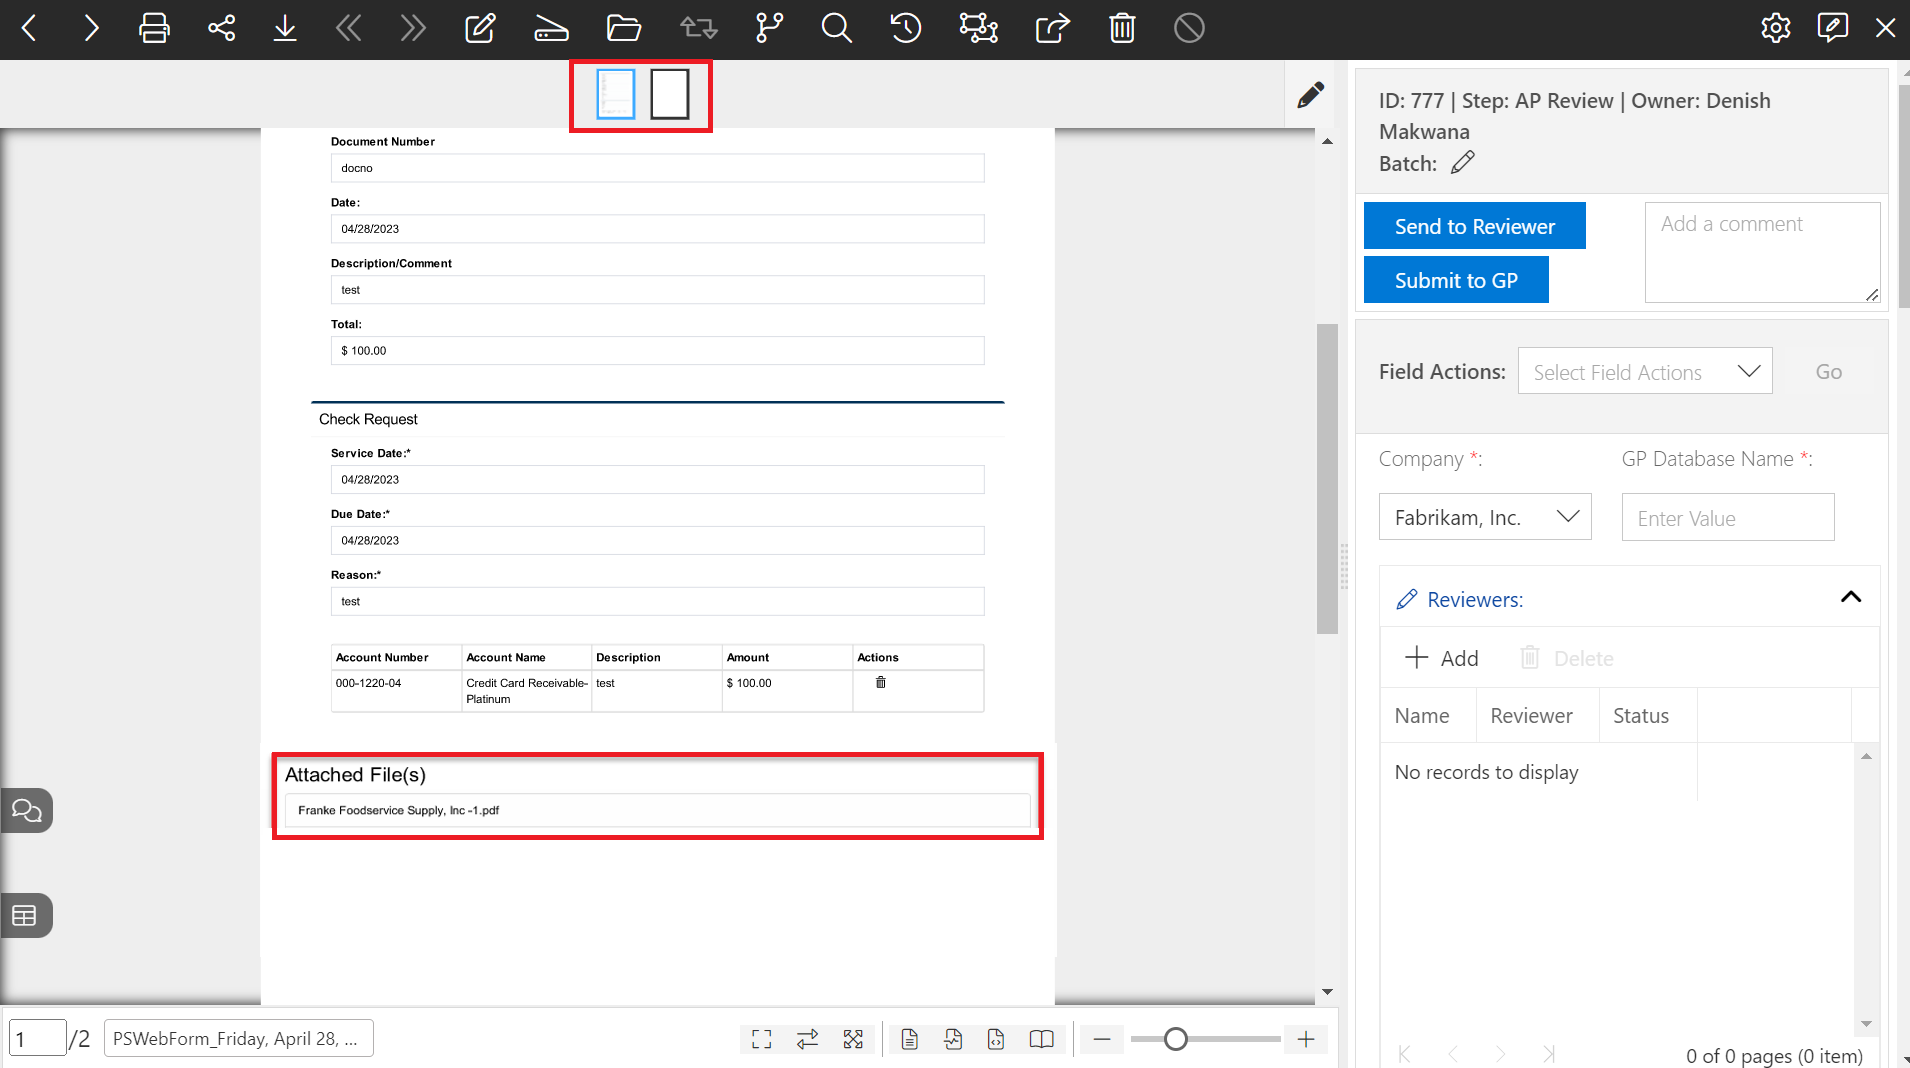1910x1068 pixels.
Task: Delete the document with trash icon
Action: [x=1122, y=28]
